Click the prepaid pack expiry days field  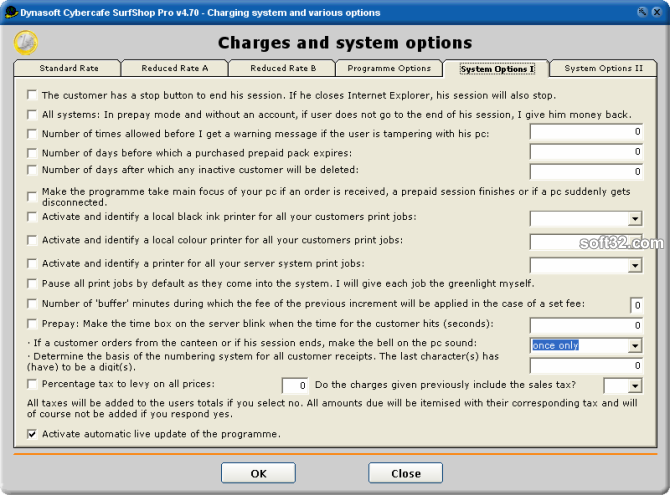point(586,152)
